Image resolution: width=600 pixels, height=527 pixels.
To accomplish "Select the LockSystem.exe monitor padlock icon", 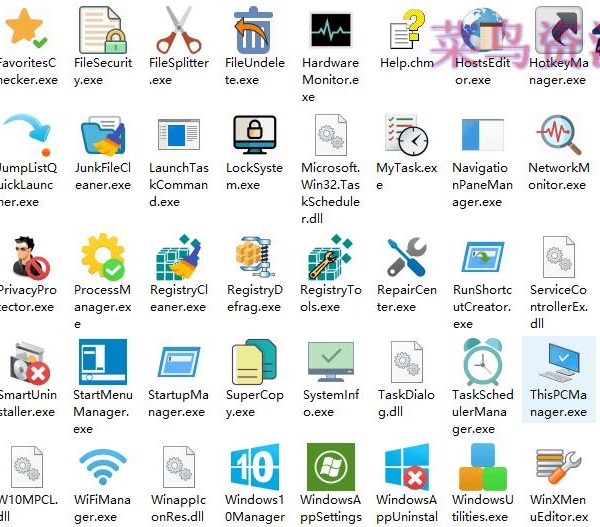I will [254, 136].
